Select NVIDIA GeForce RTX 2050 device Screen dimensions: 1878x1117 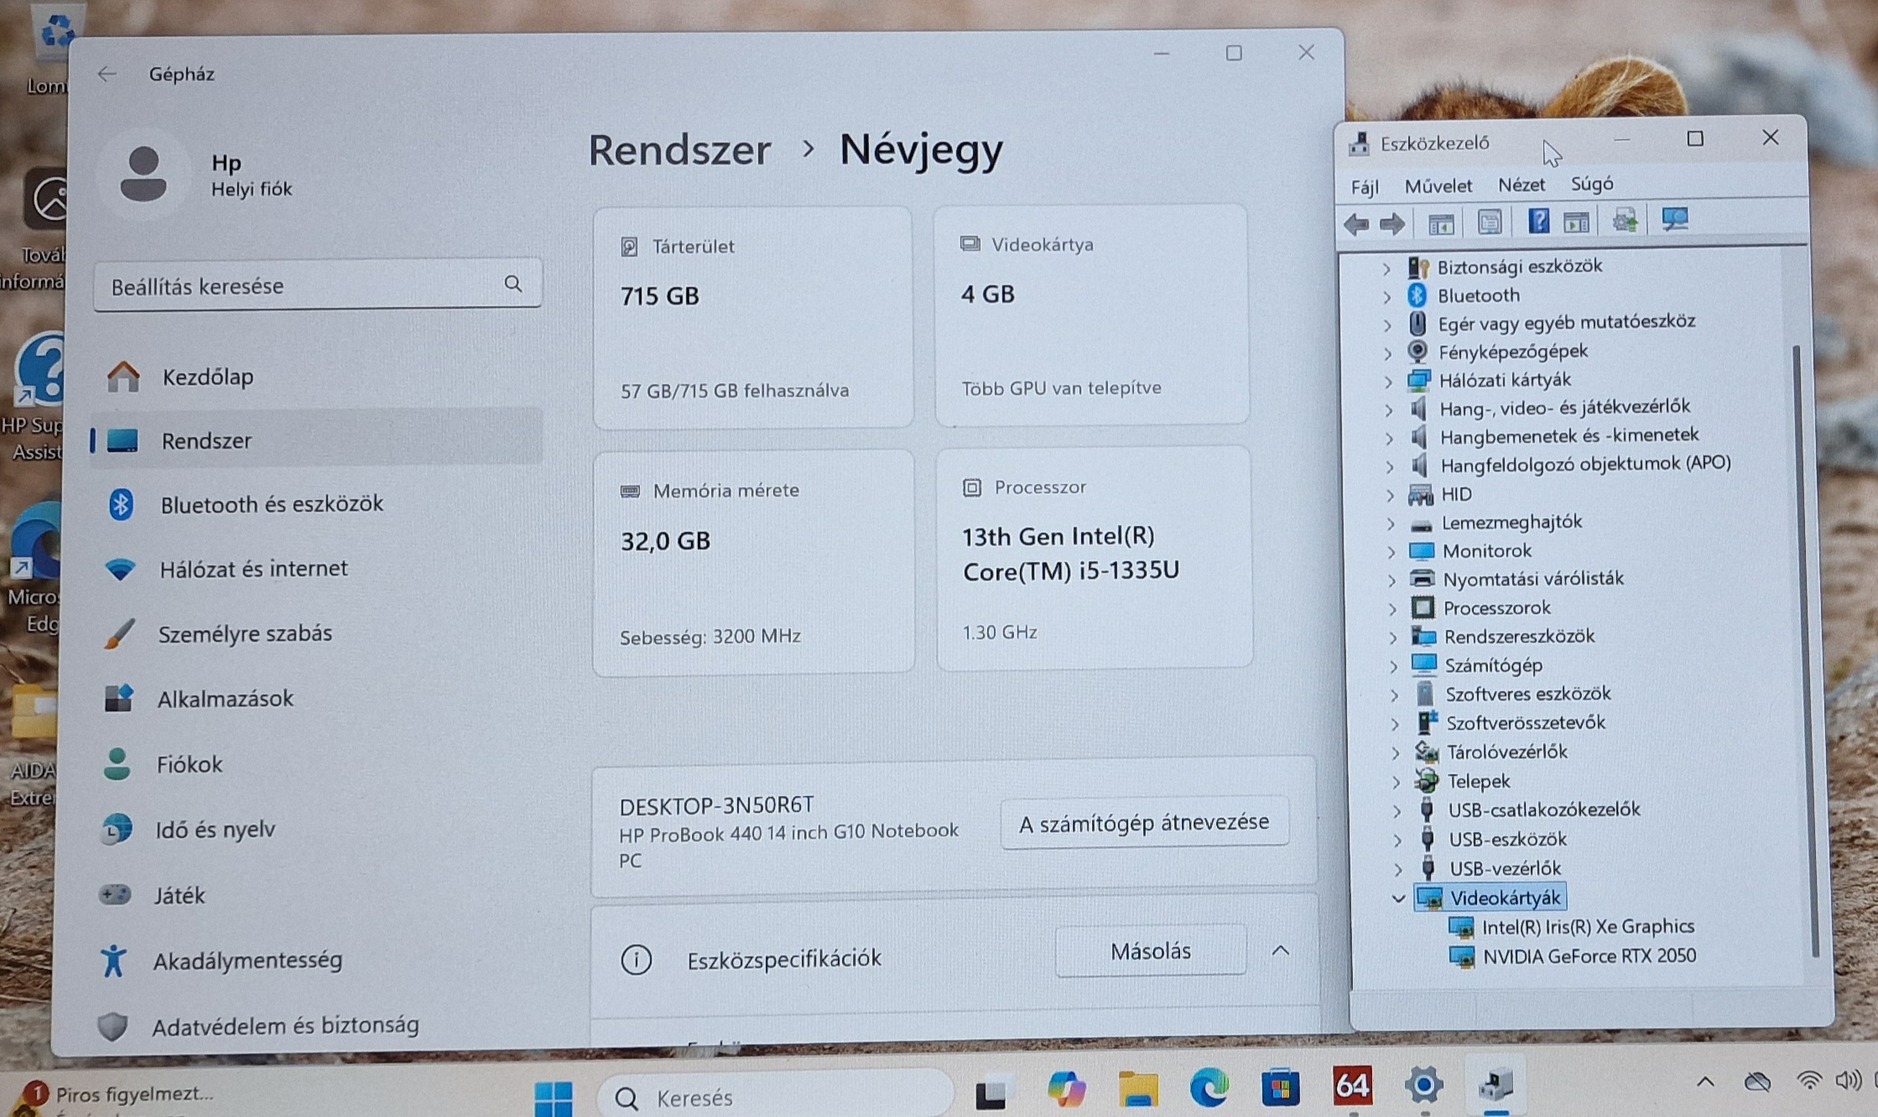pos(1588,956)
